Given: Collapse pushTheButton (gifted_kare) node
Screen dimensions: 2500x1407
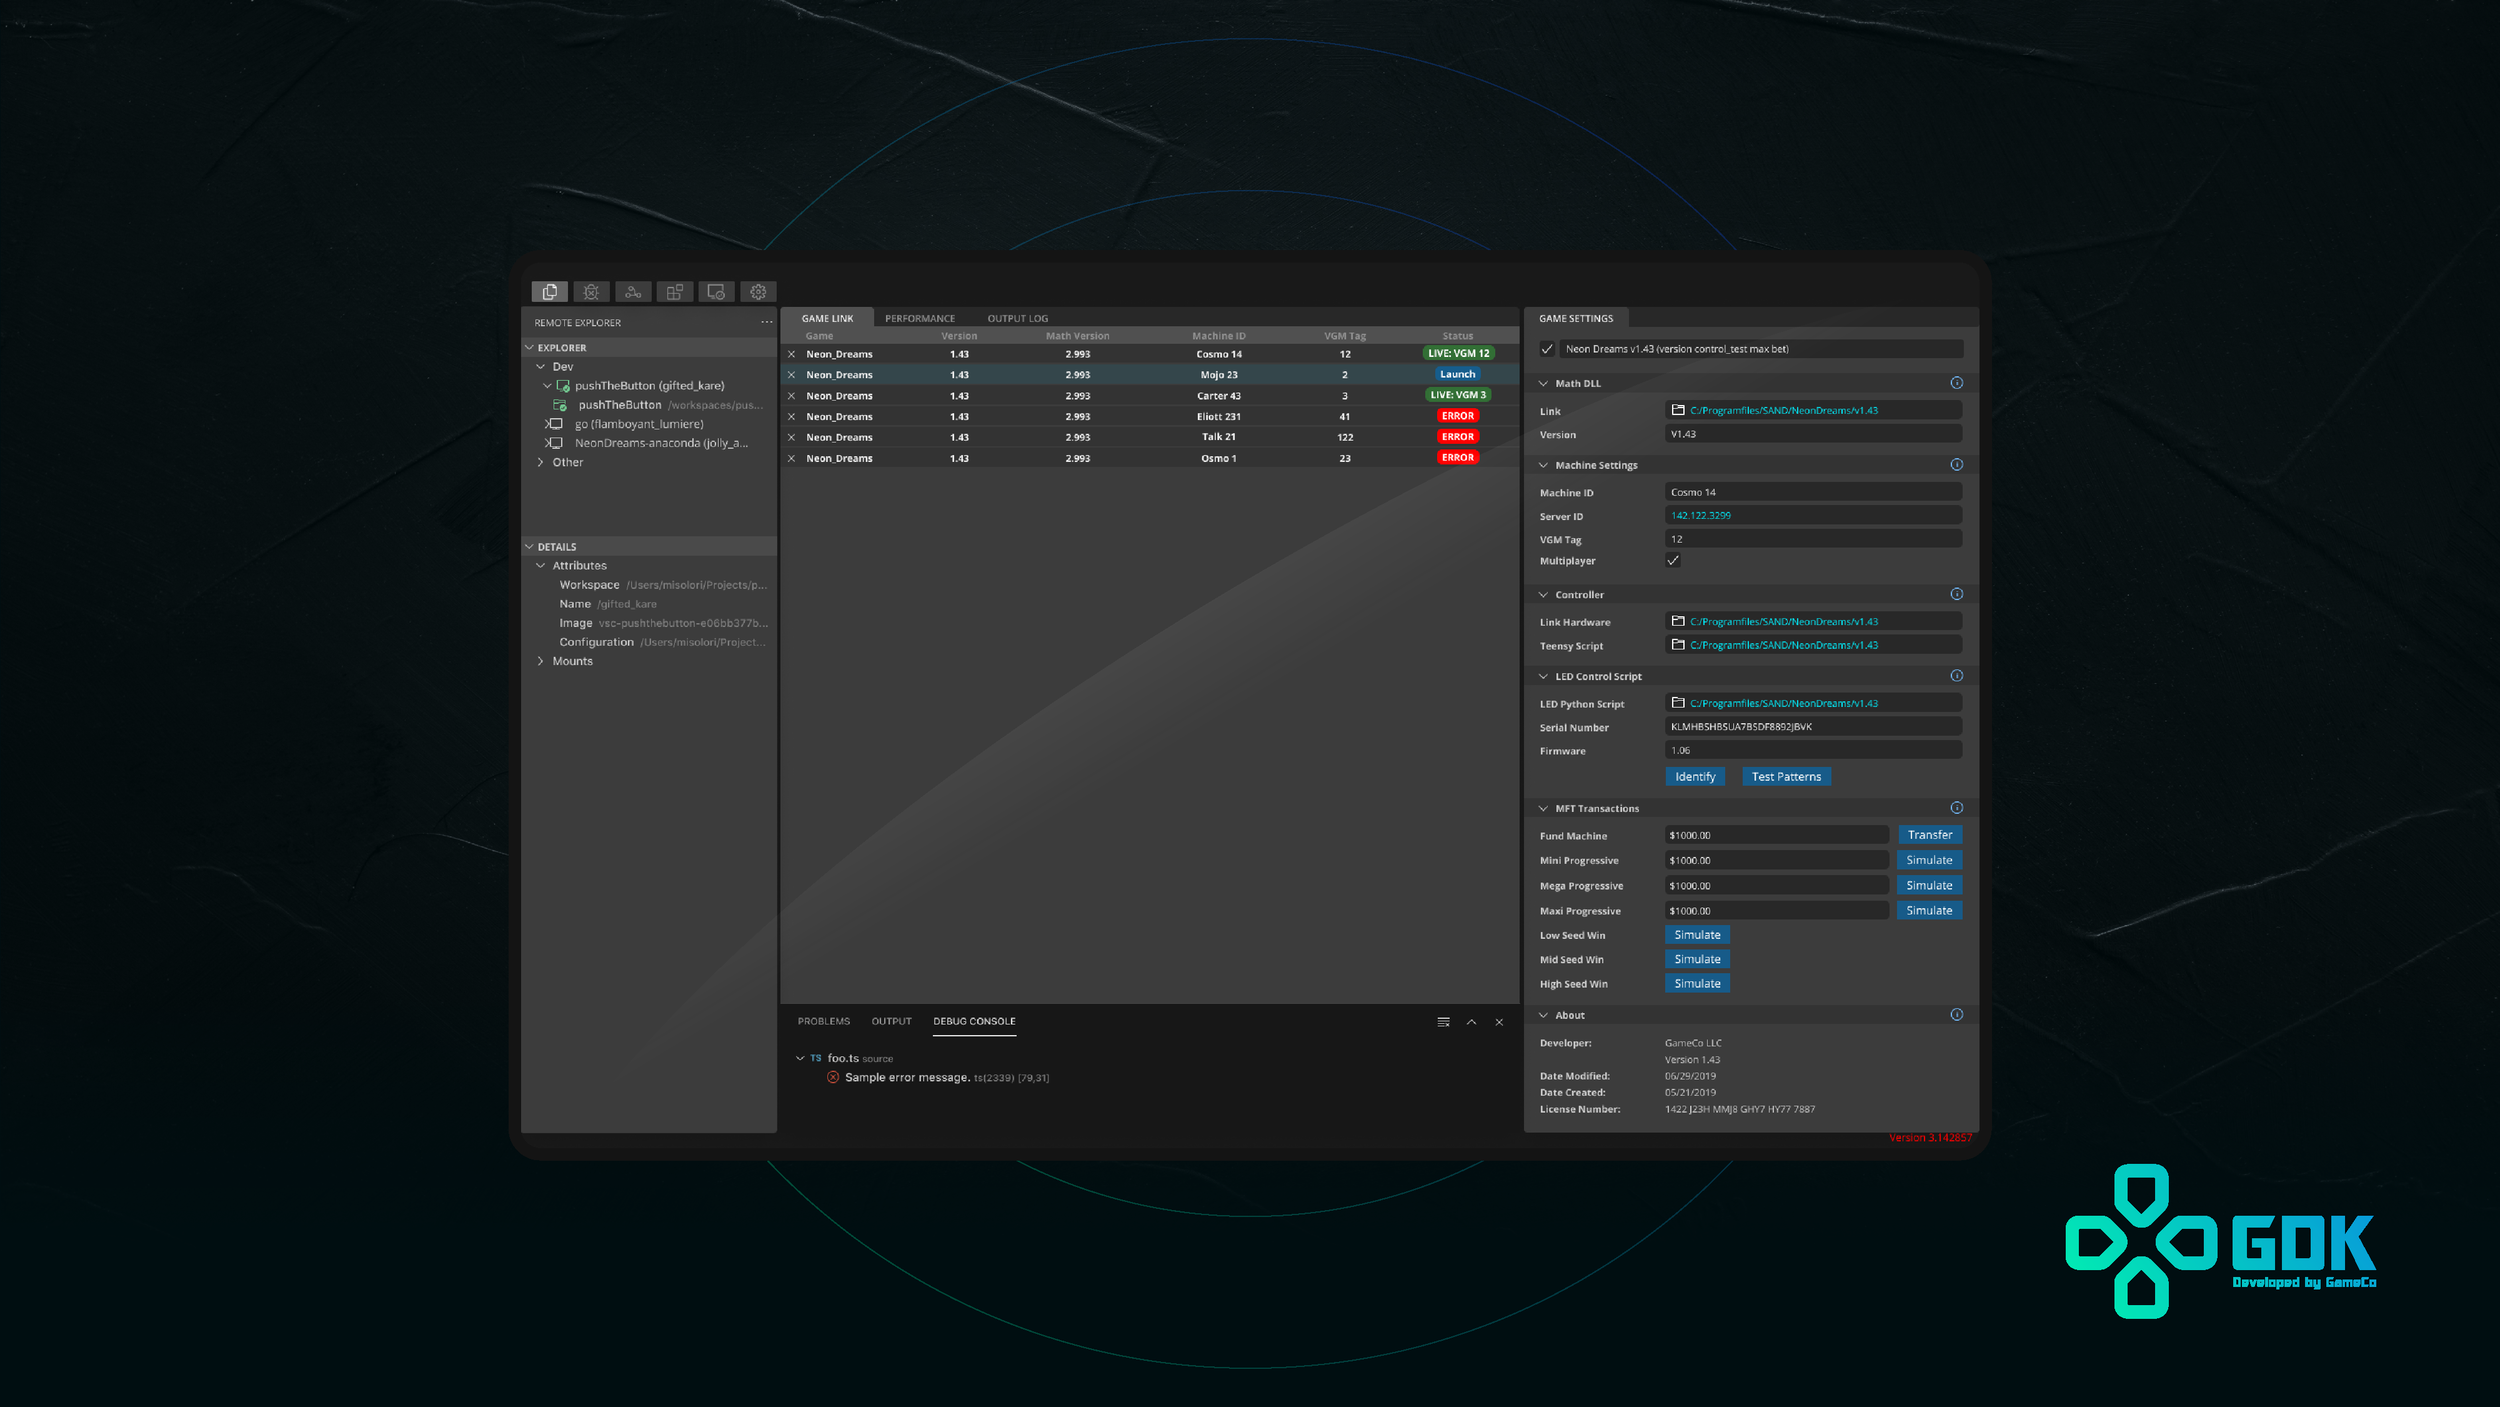Looking at the screenshot, I should point(547,386).
